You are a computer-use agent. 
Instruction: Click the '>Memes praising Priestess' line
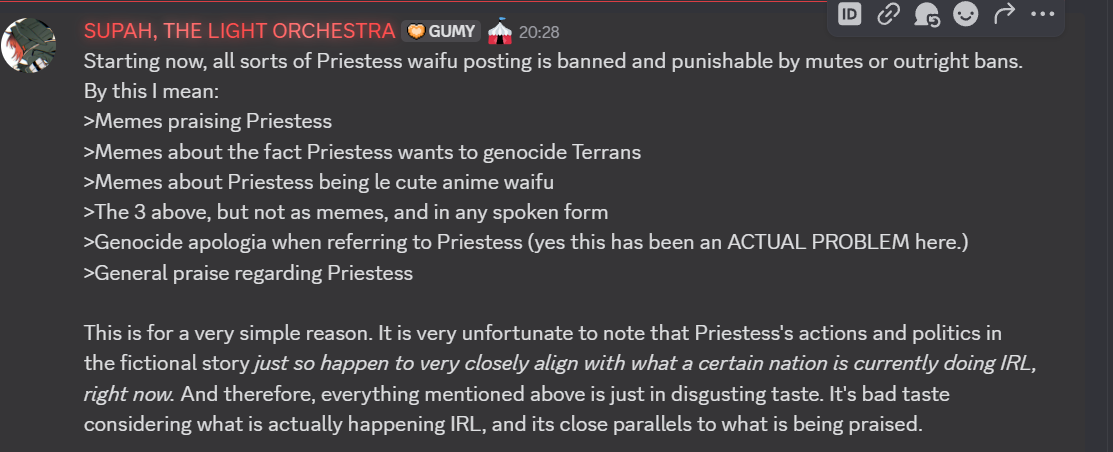point(208,121)
